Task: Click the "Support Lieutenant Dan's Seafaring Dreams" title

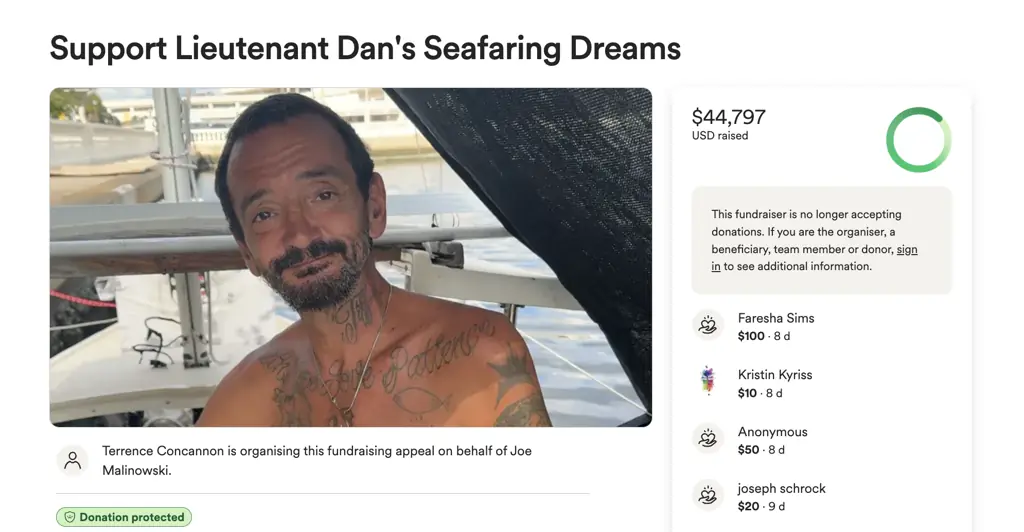Action: point(365,48)
